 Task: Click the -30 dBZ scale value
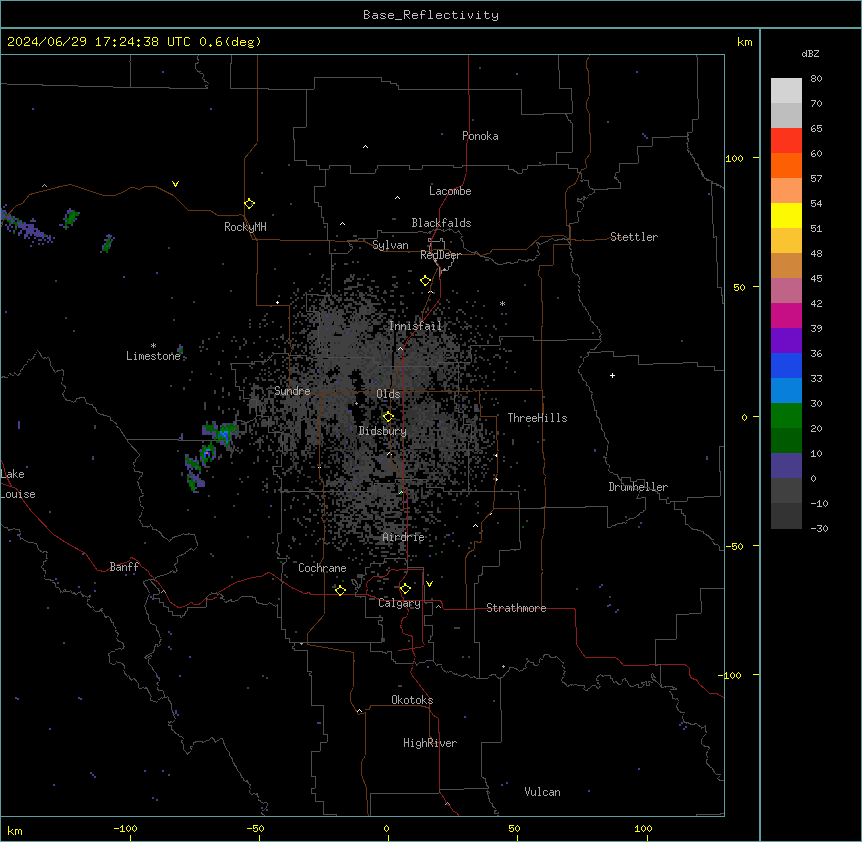[x=819, y=528]
